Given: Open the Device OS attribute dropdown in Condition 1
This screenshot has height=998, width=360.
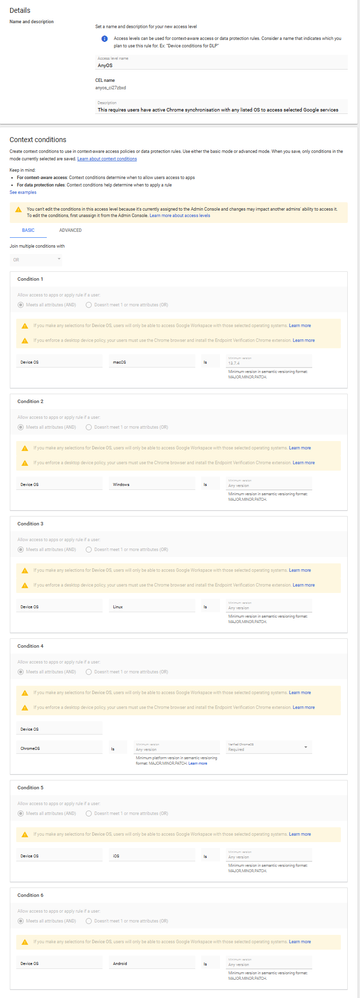Looking at the screenshot, I should (x=59, y=361).
